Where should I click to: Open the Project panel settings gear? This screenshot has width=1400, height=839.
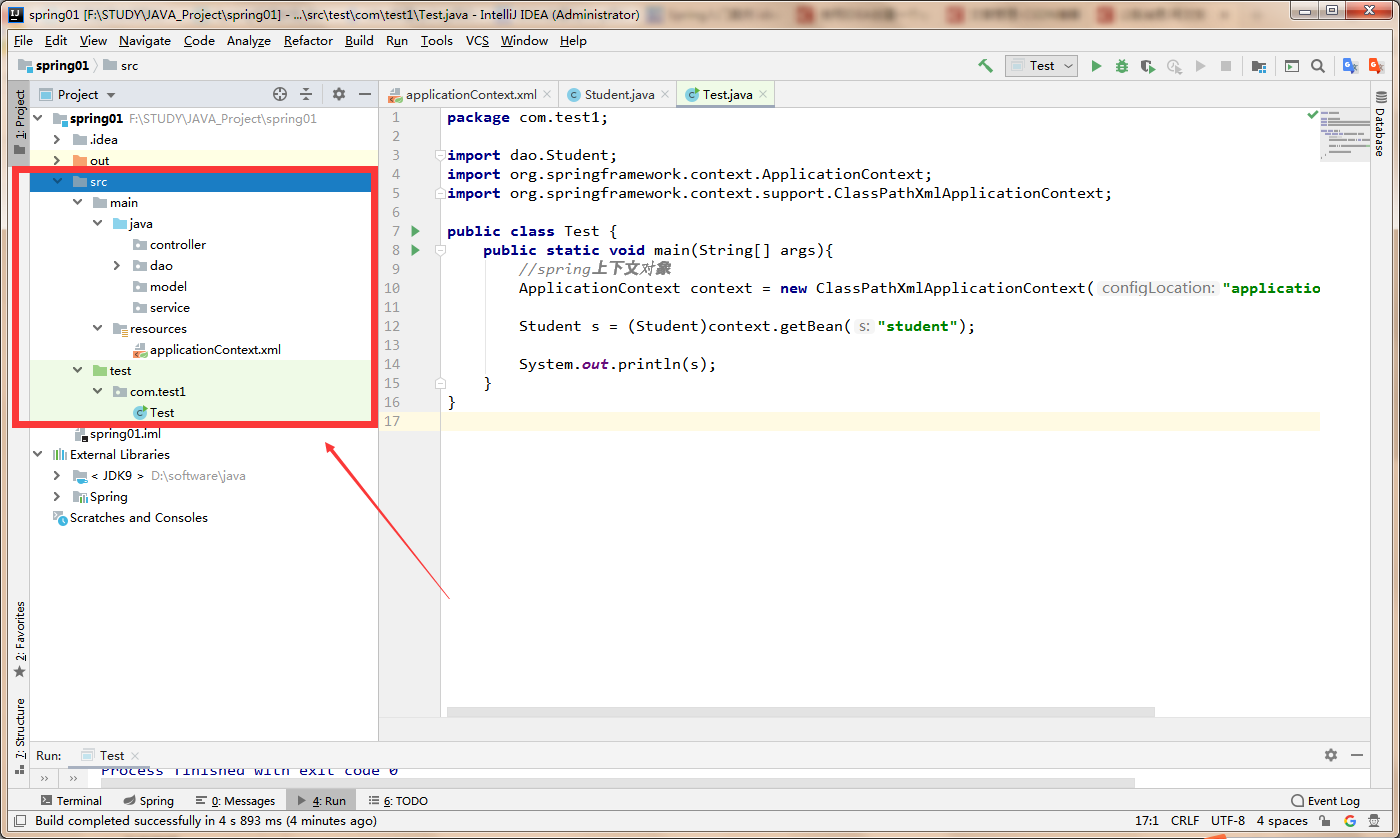point(339,94)
